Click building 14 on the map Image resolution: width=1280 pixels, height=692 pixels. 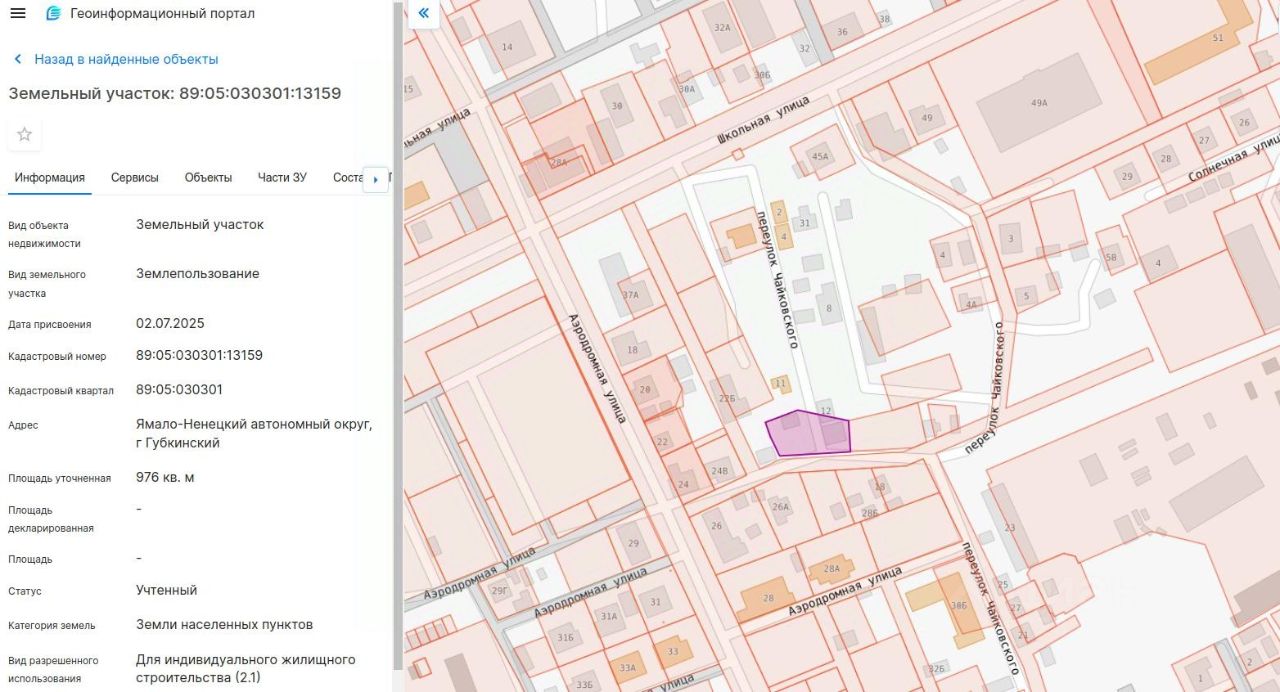506,47
